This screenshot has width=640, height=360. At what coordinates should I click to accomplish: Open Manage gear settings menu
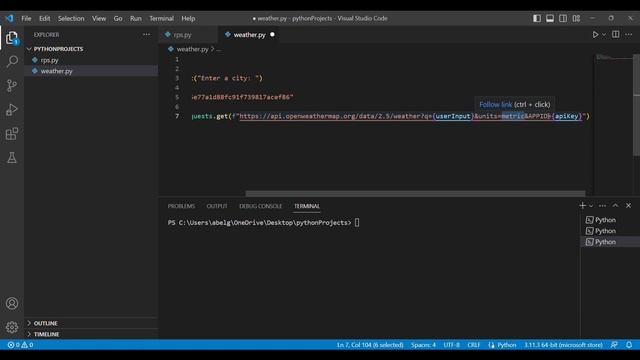[12, 327]
